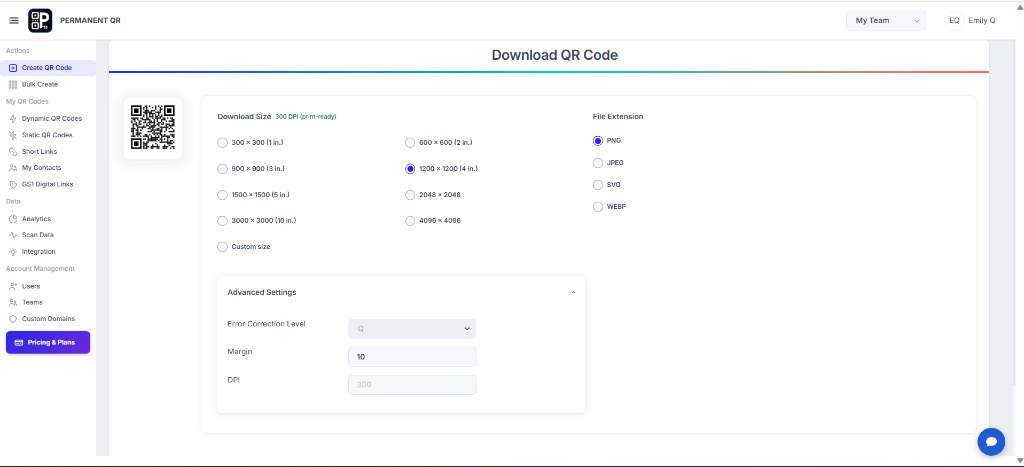
Task: Select the 1200 × 1200 (4 in.) size
Action: [x=410, y=169]
